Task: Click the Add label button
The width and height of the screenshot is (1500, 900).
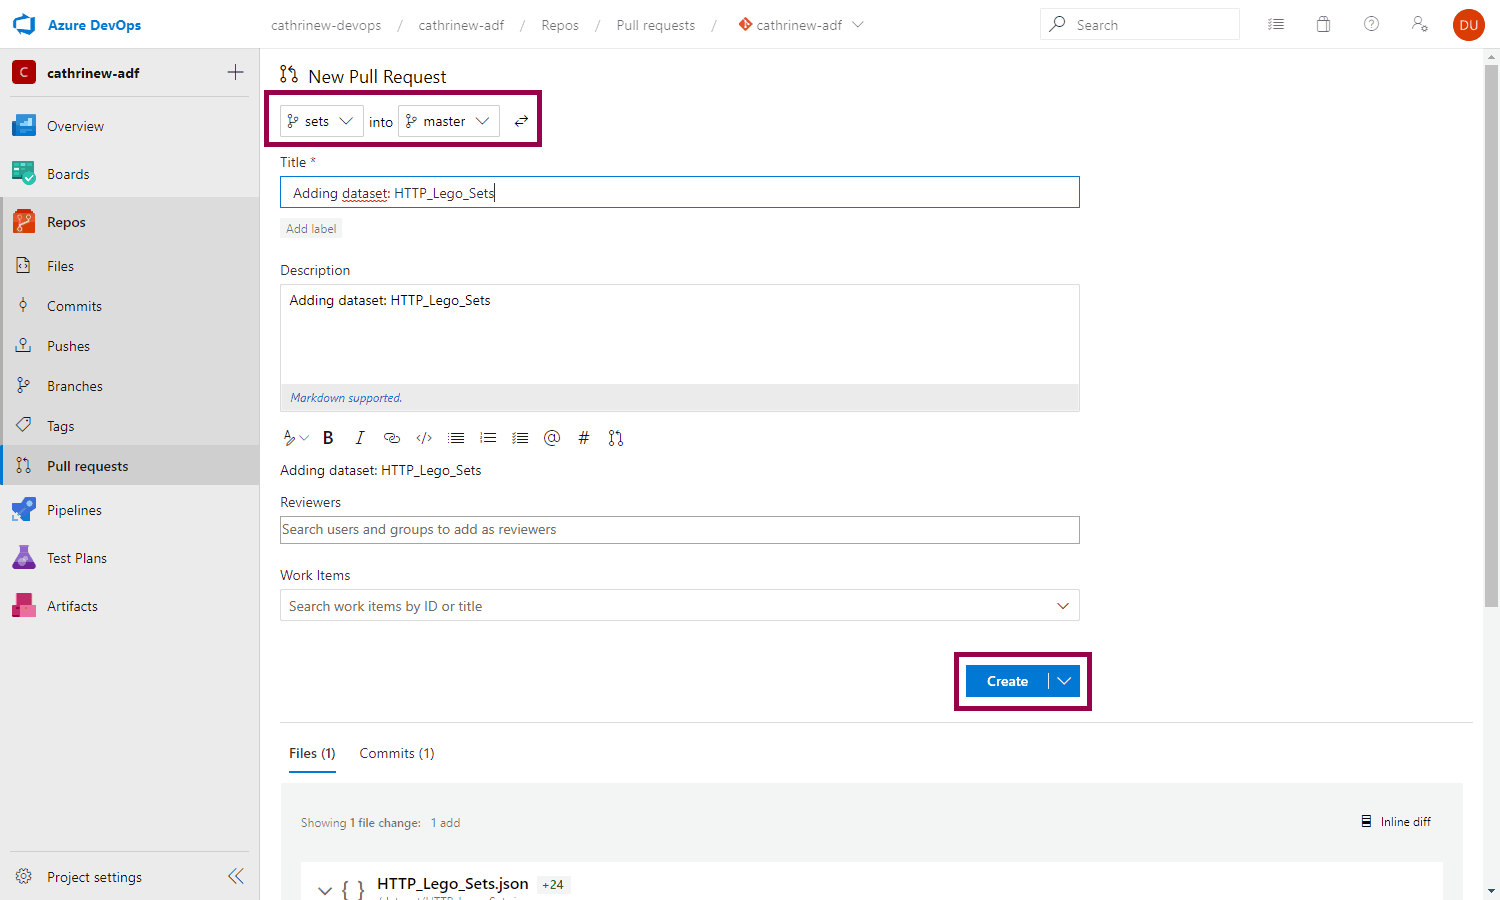Action: pos(311,229)
